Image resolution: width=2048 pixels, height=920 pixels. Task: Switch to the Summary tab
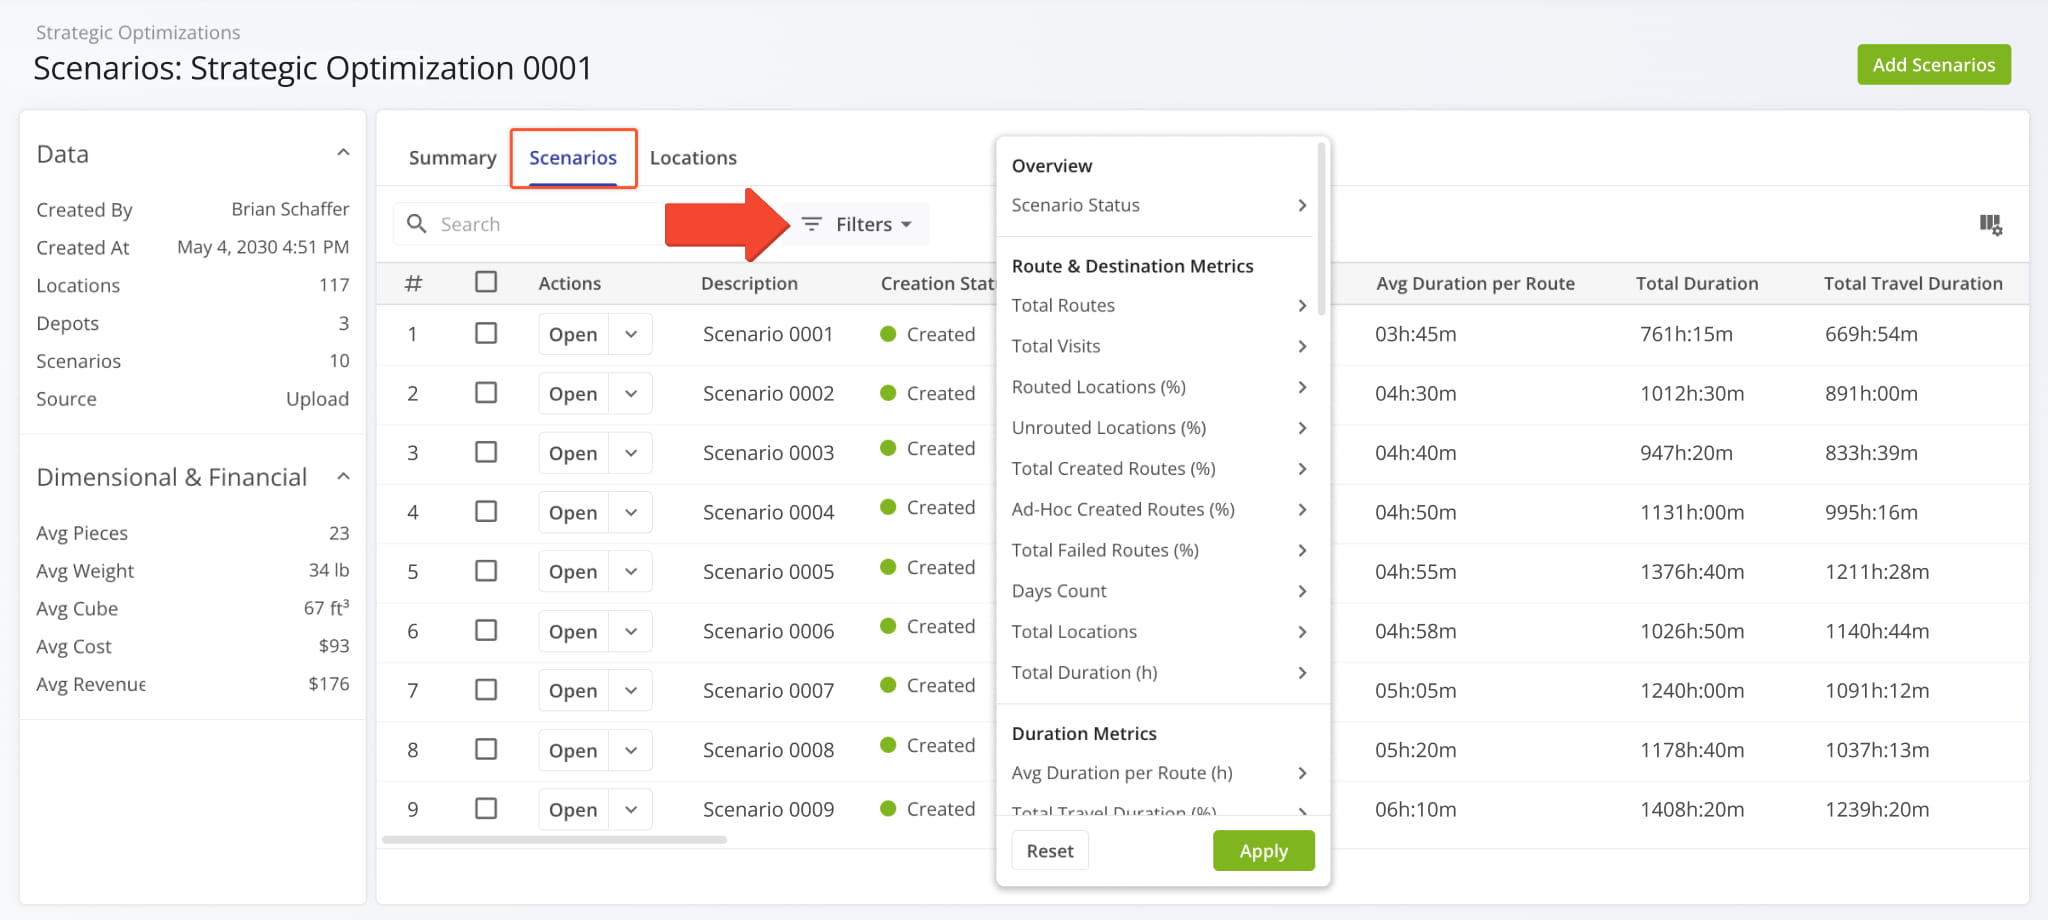(x=452, y=158)
